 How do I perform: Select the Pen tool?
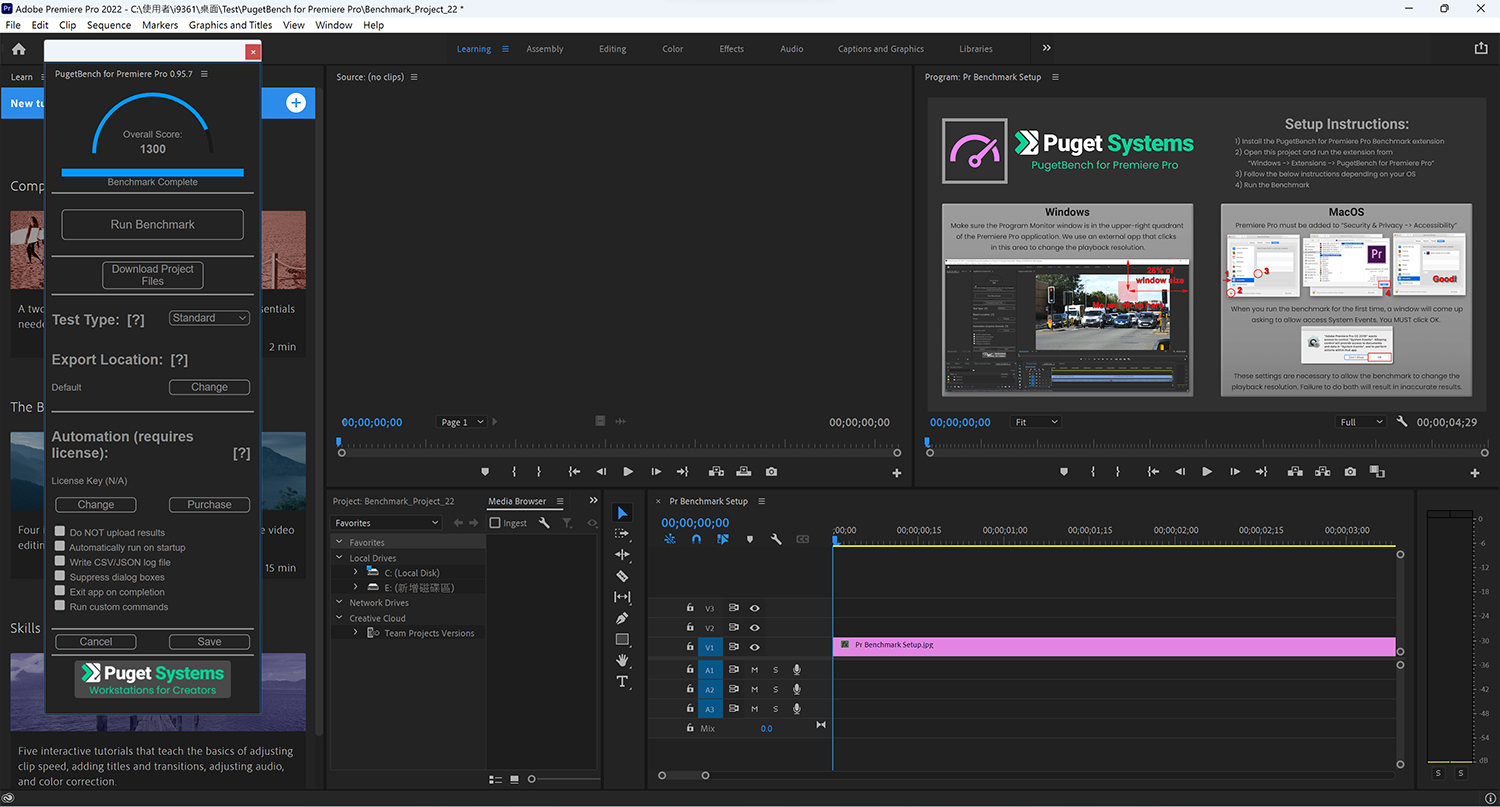[x=622, y=618]
